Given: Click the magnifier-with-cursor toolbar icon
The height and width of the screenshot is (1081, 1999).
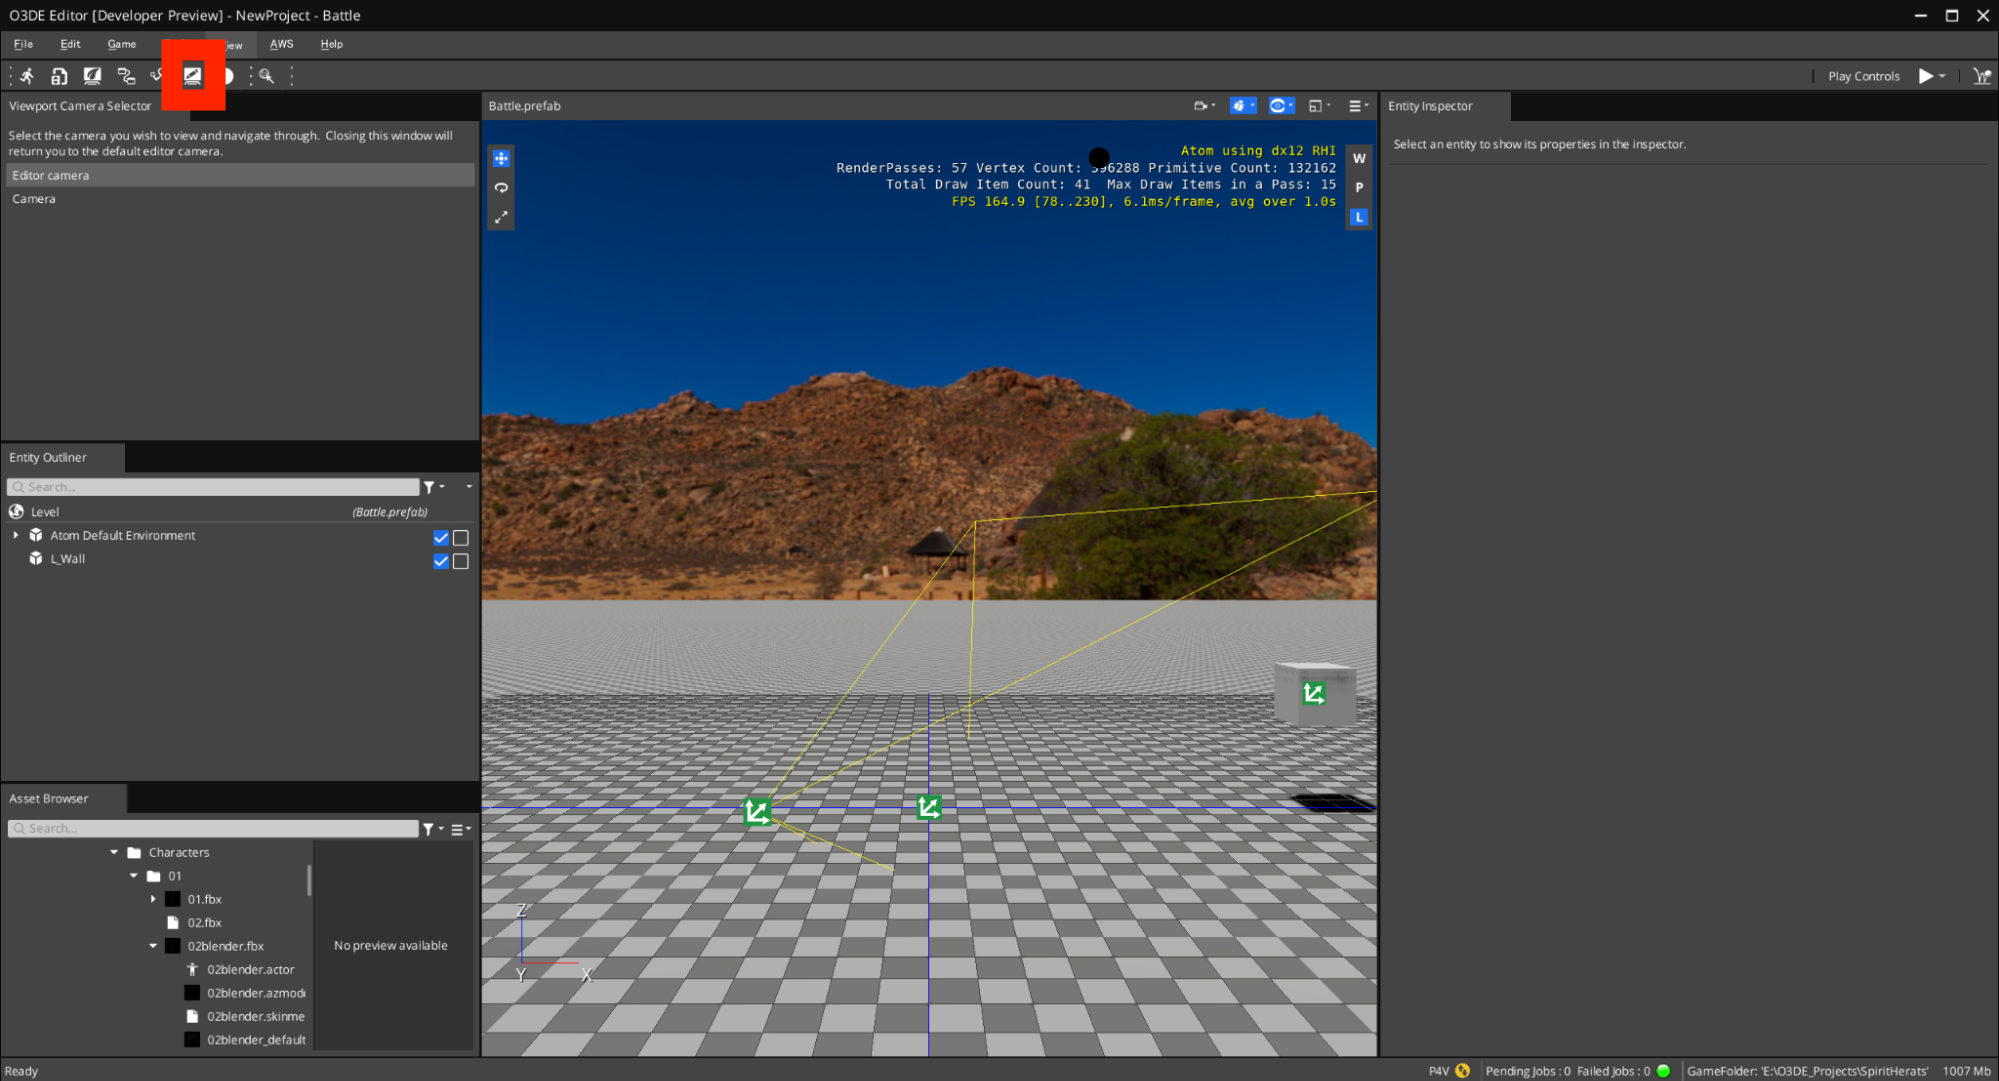Looking at the screenshot, I should 266,76.
